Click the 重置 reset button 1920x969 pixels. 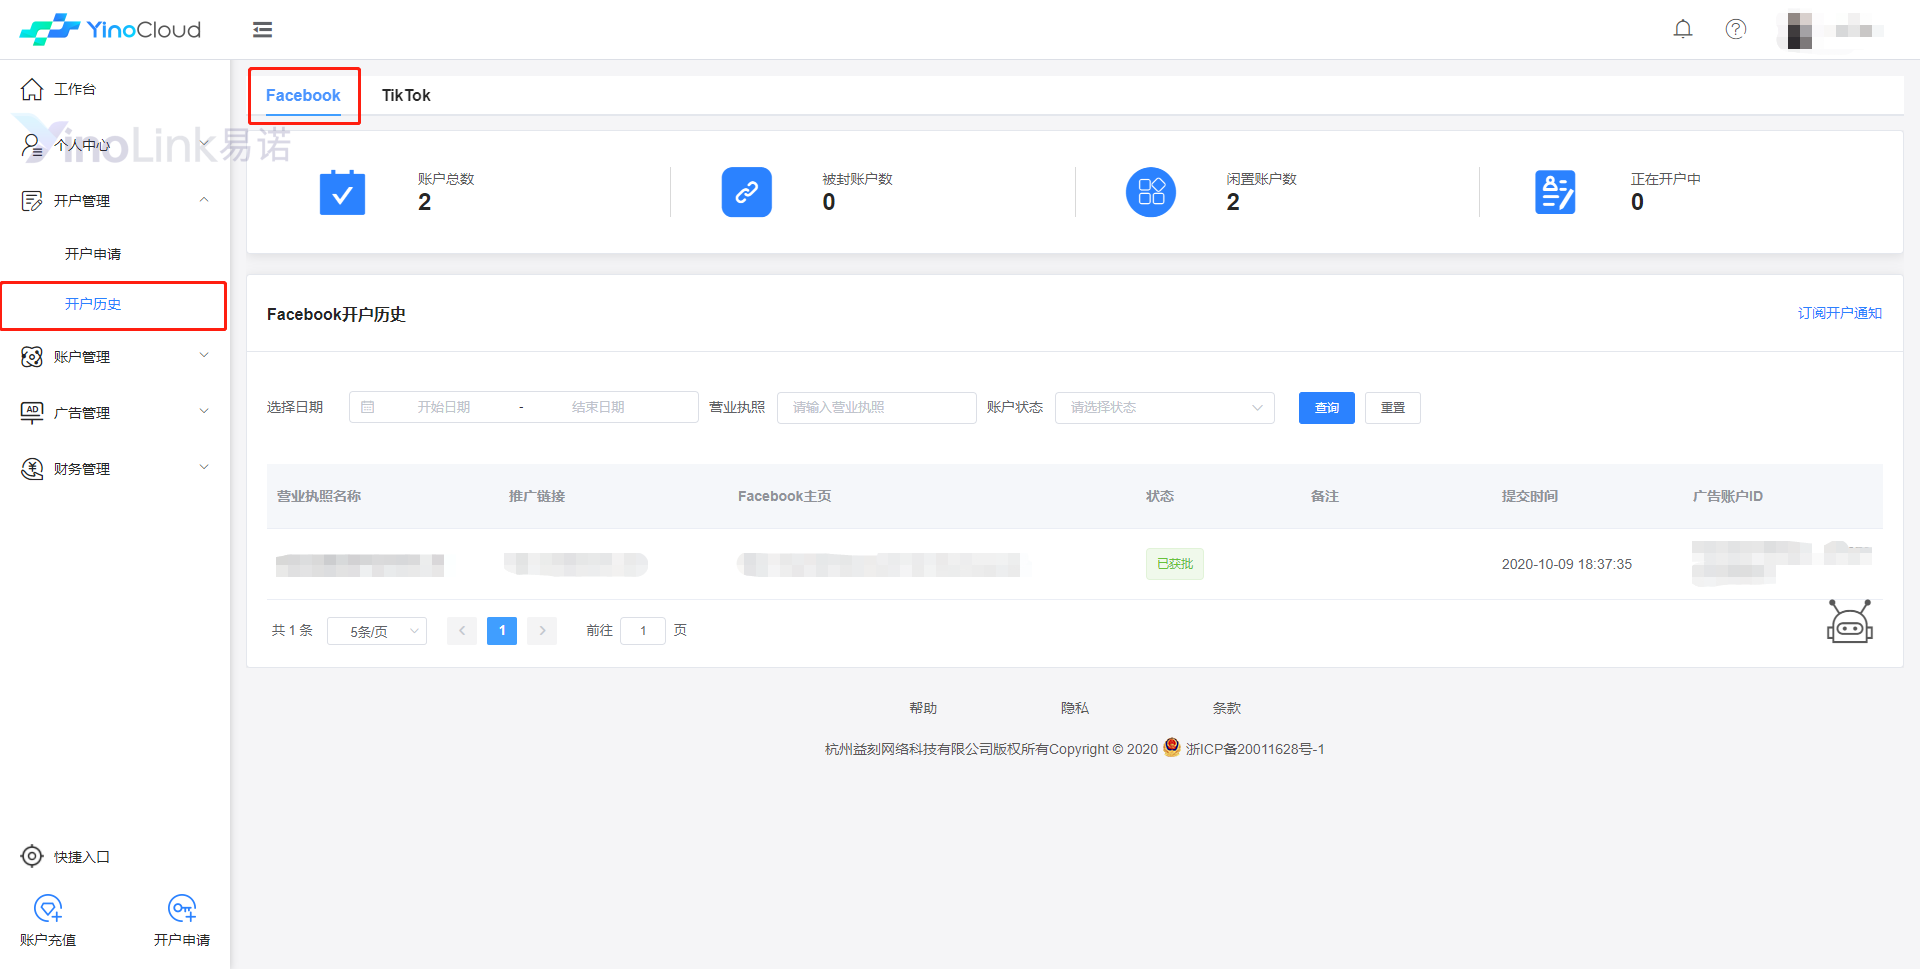tap(1393, 408)
